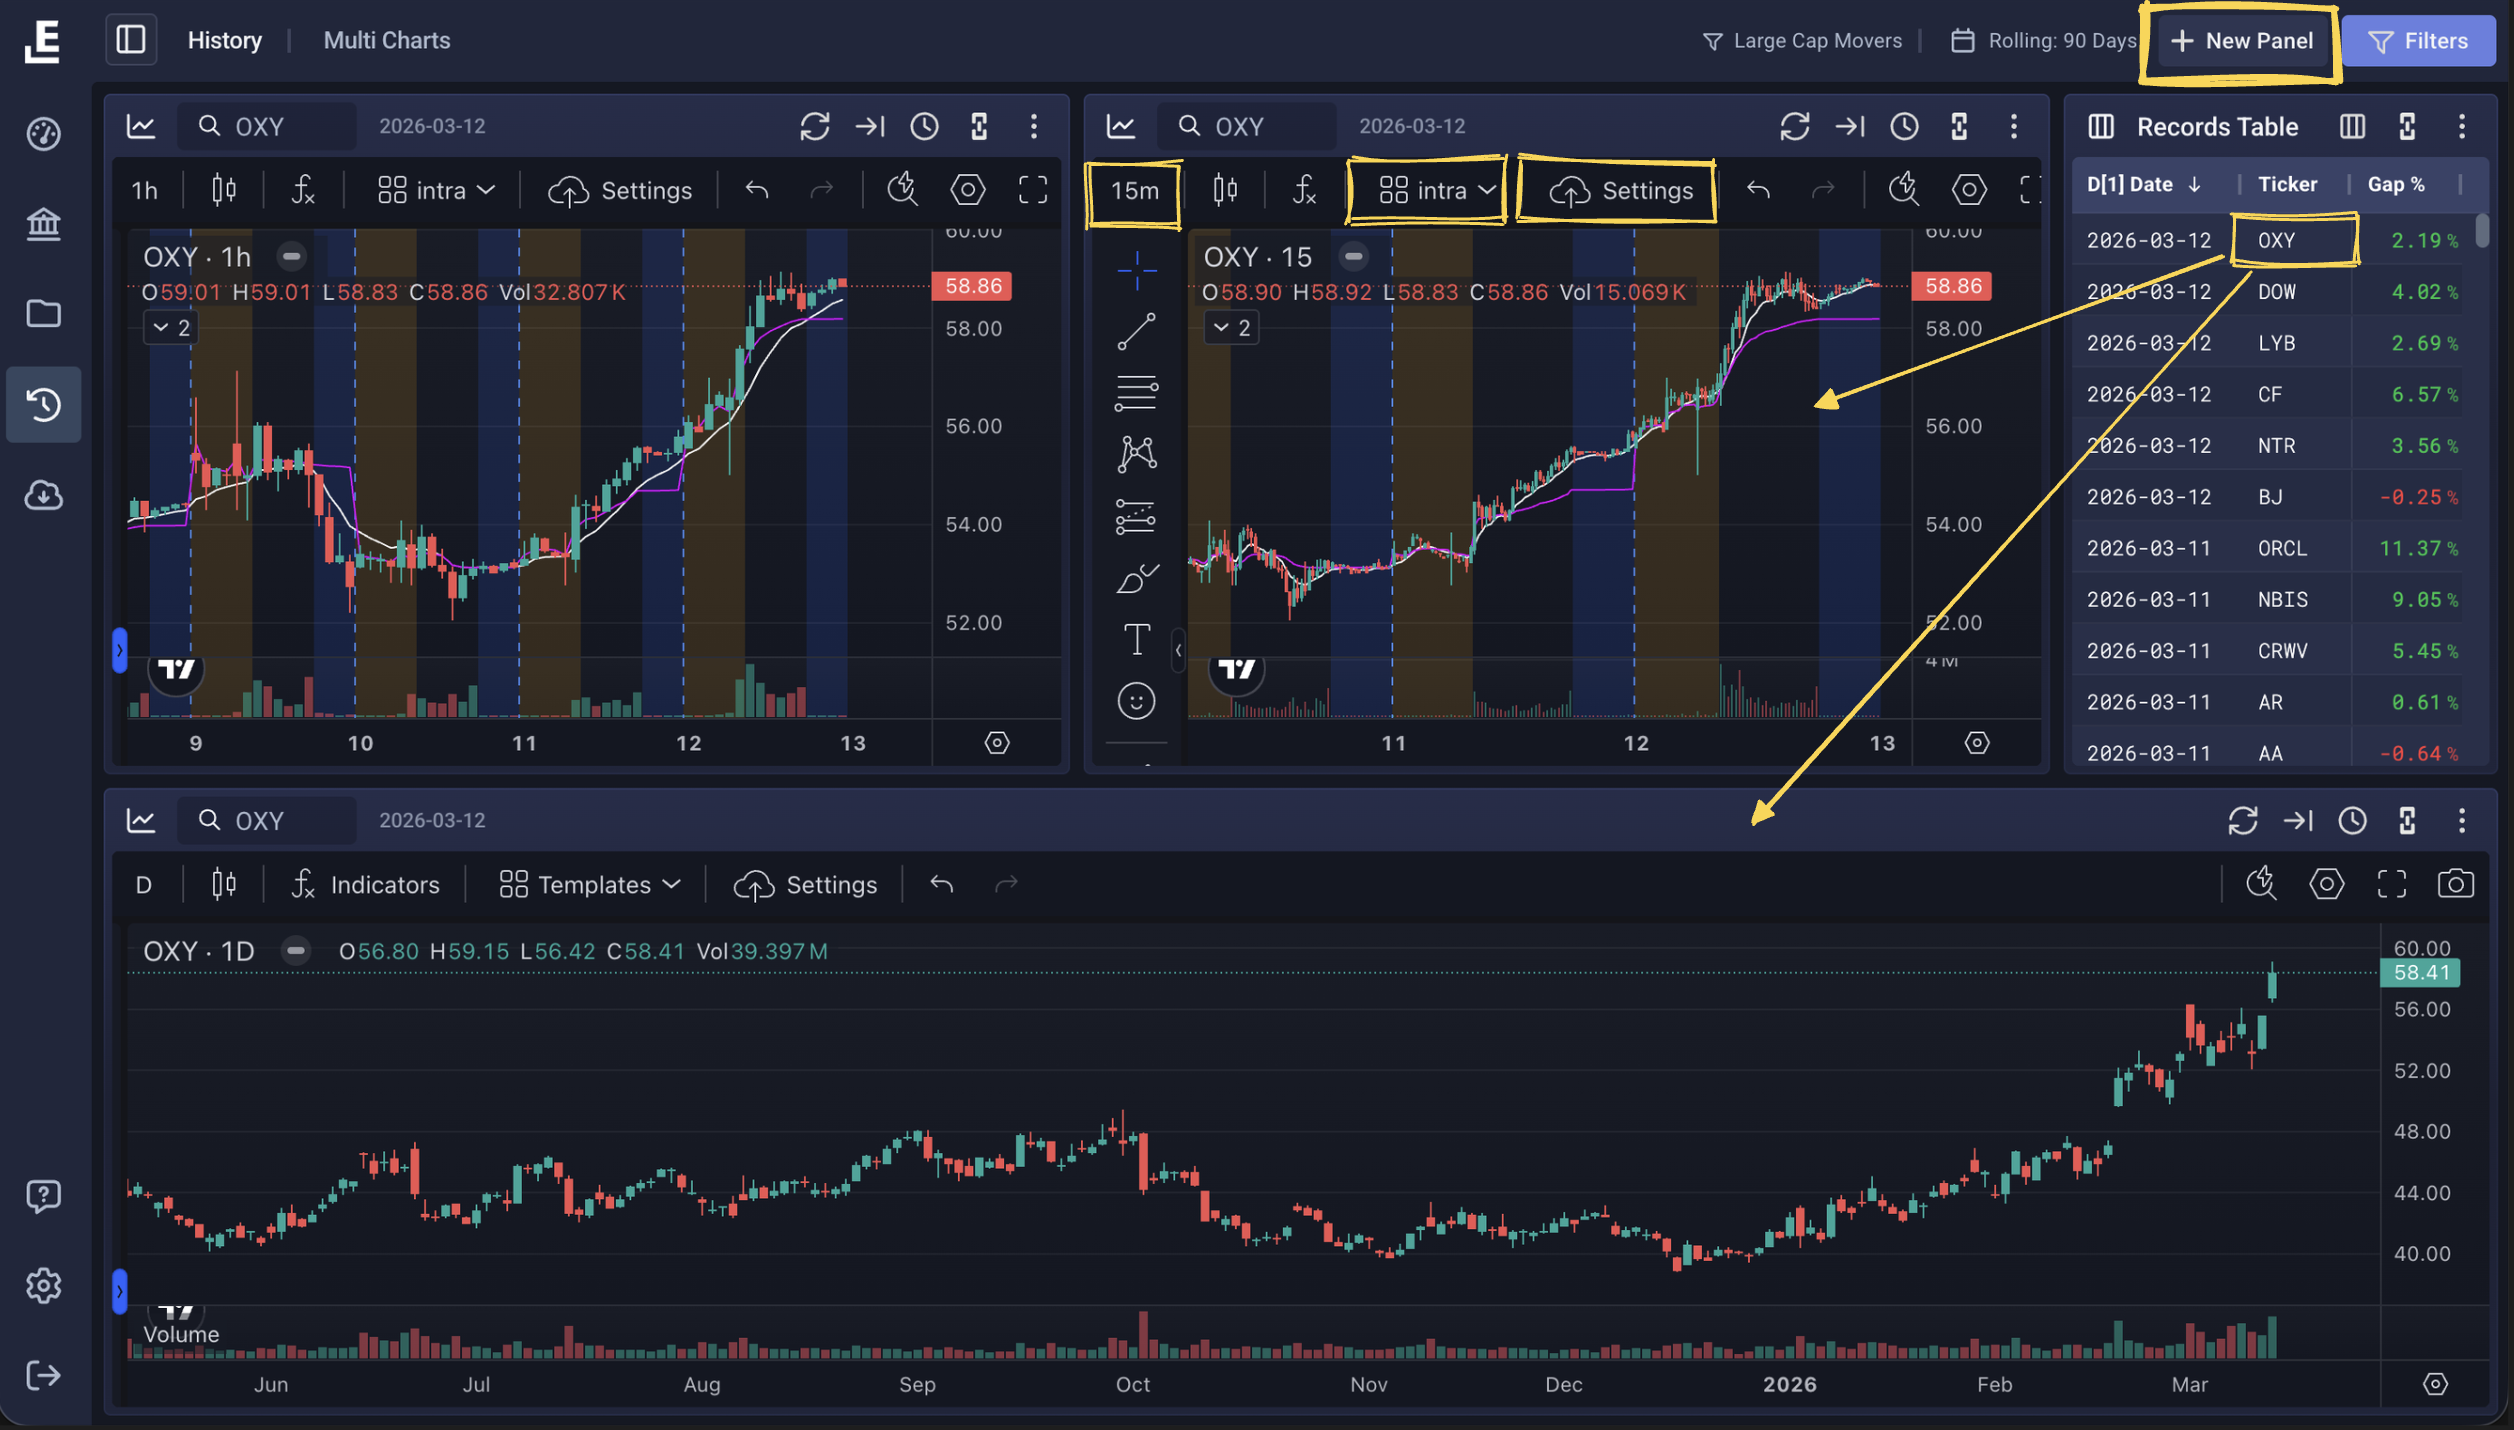Open the History tab

point(224,40)
